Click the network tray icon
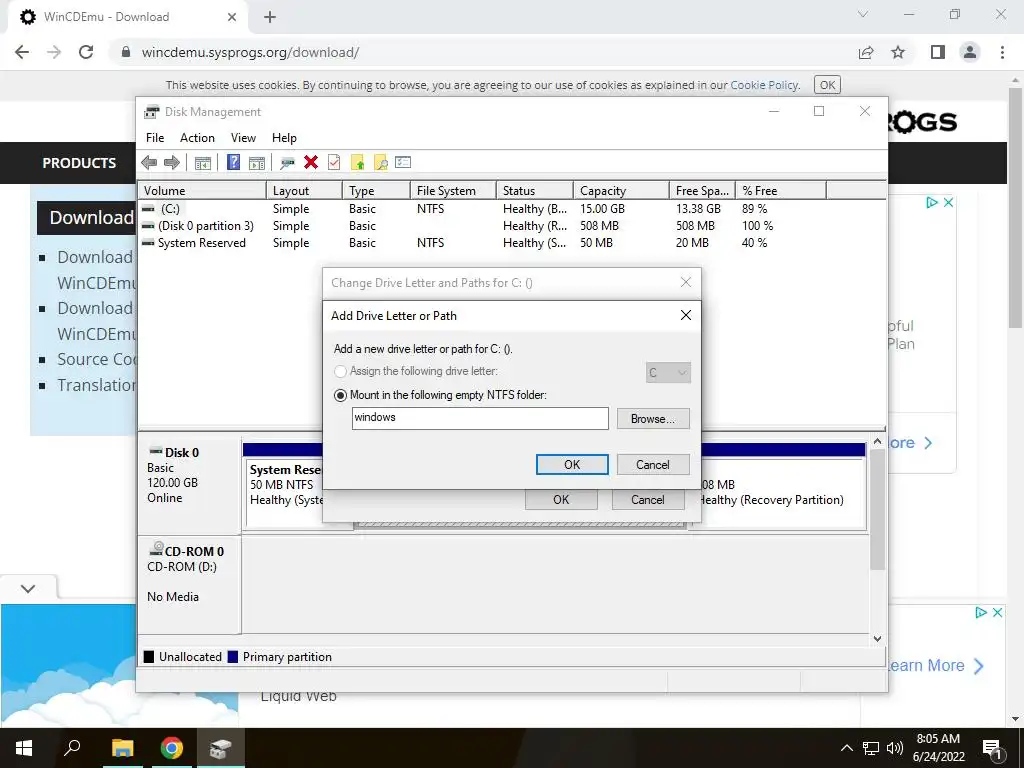The width and height of the screenshot is (1024, 768). point(871,748)
